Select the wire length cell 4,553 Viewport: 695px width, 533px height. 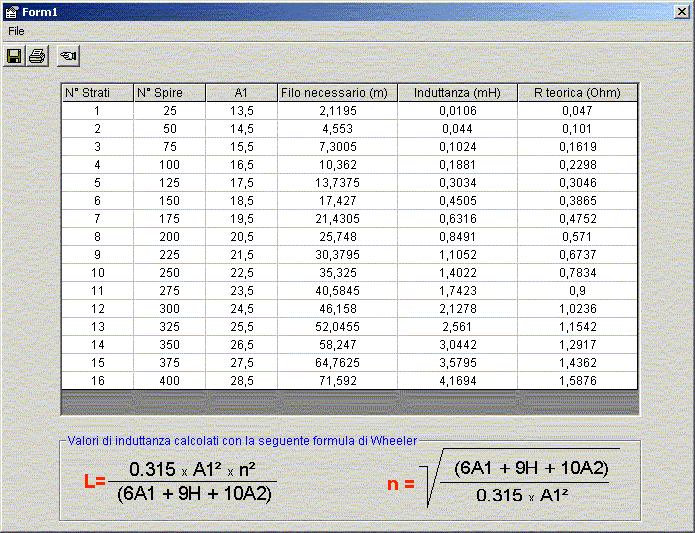click(x=338, y=129)
